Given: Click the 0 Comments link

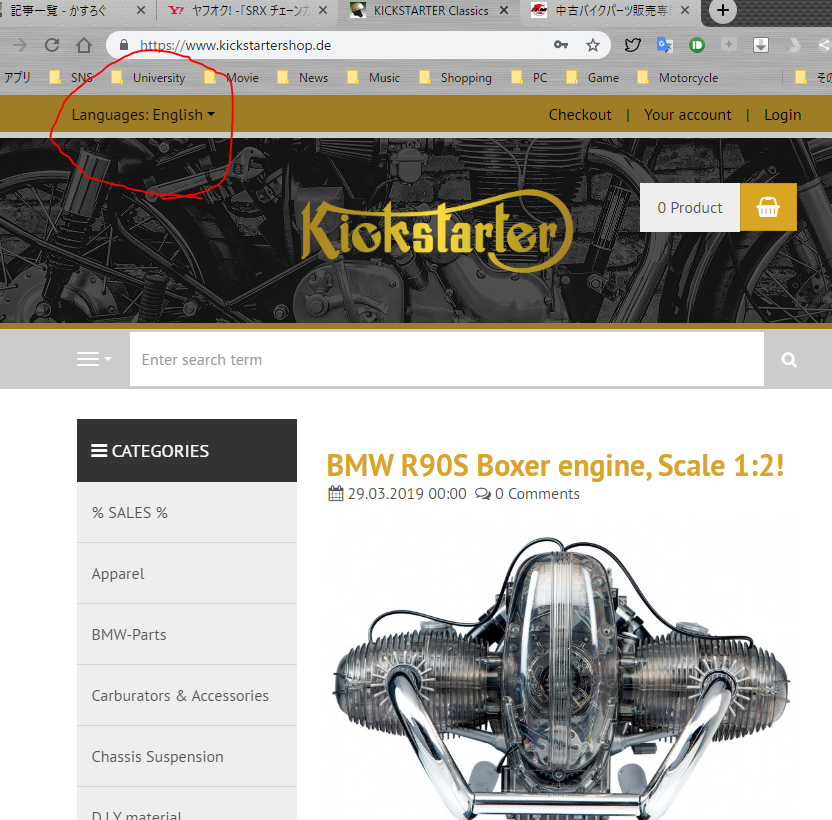Looking at the screenshot, I should 527,494.
